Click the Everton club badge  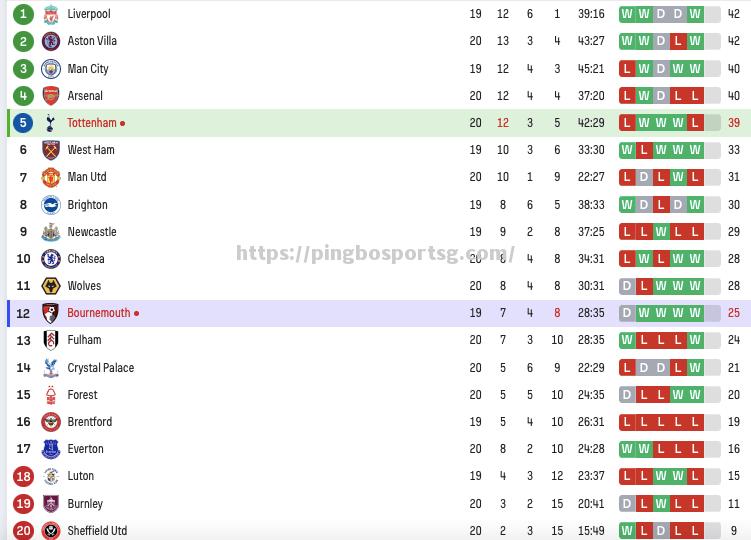click(x=51, y=449)
